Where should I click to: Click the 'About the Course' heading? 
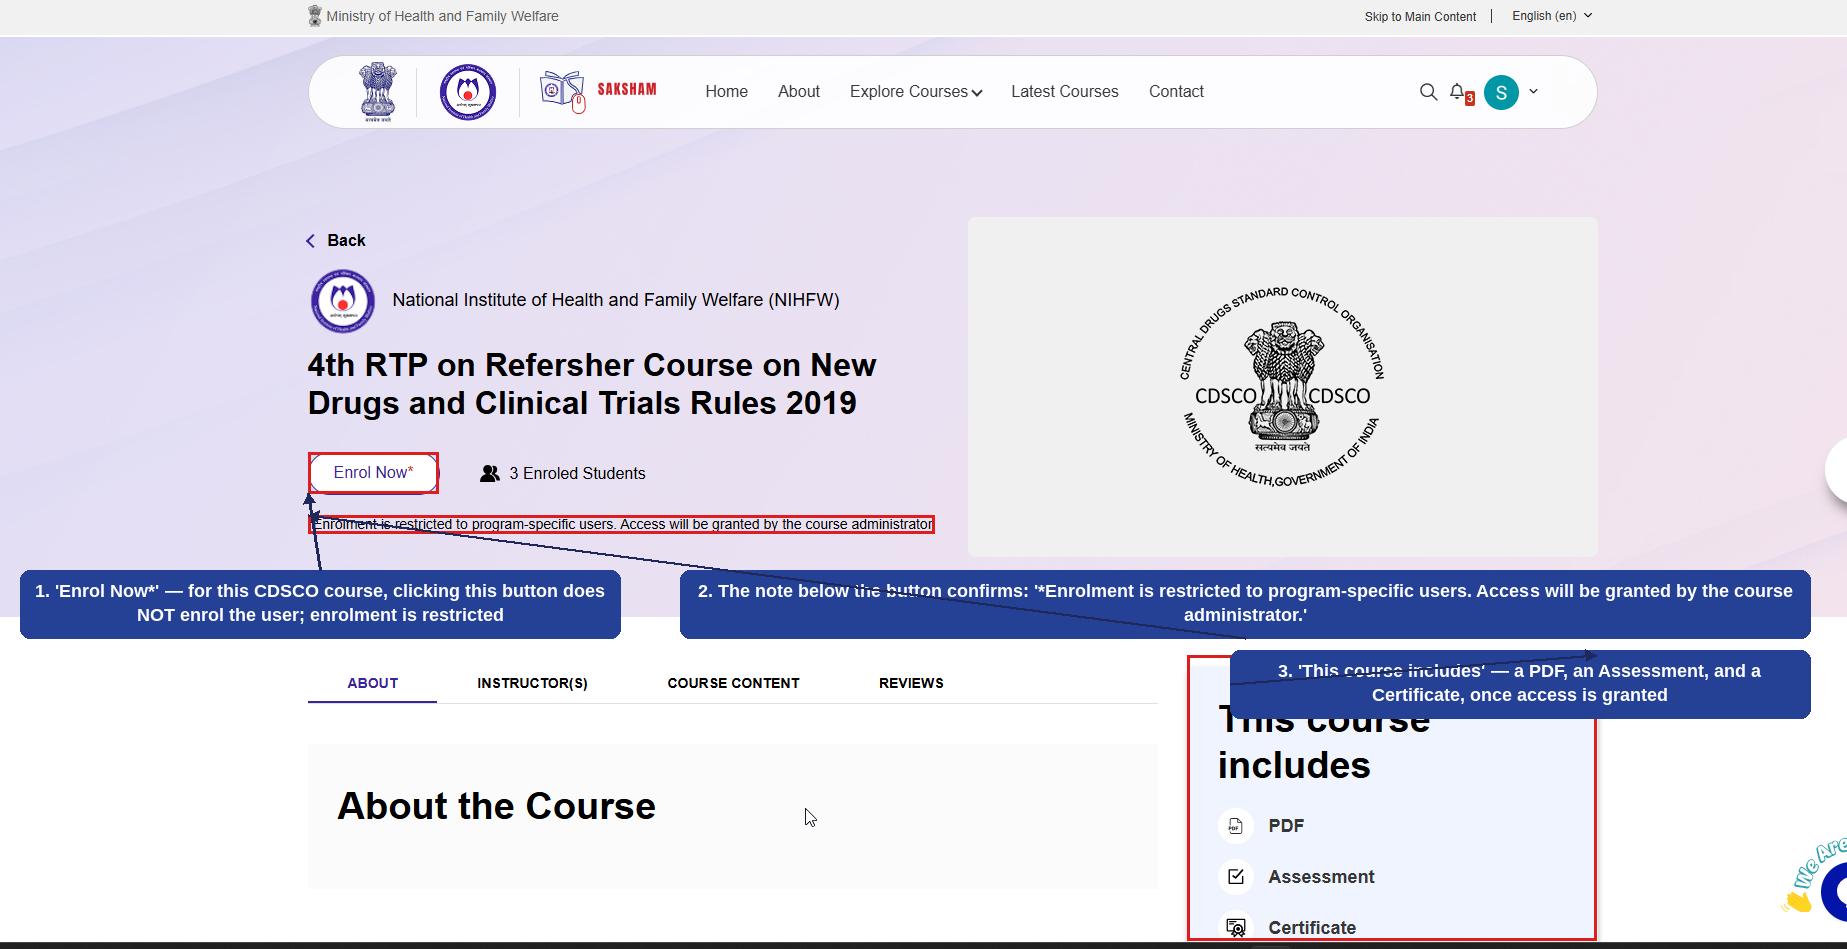click(x=497, y=806)
